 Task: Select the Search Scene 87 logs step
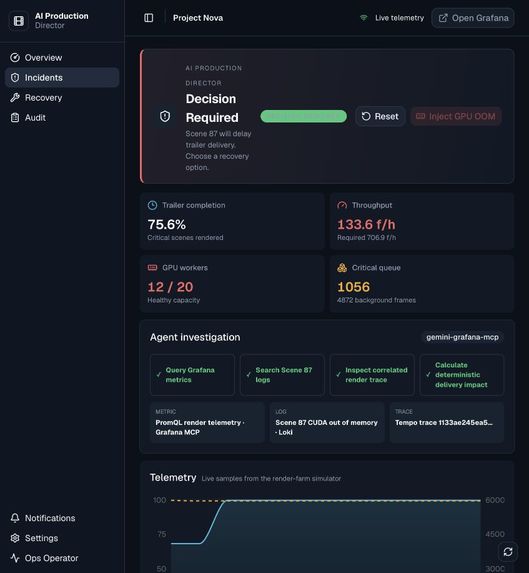[x=282, y=375]
